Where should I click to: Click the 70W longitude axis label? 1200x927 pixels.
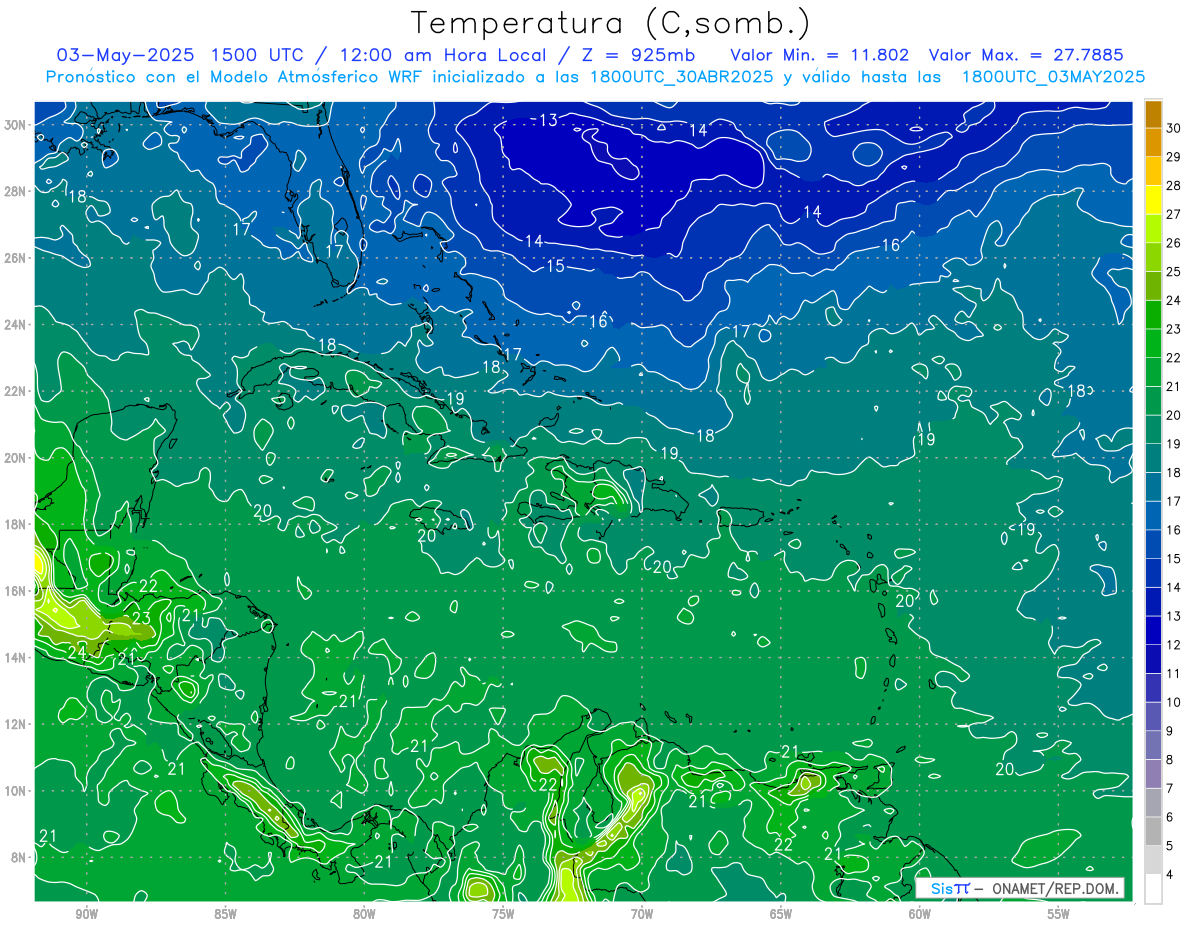tap(642, 914)
